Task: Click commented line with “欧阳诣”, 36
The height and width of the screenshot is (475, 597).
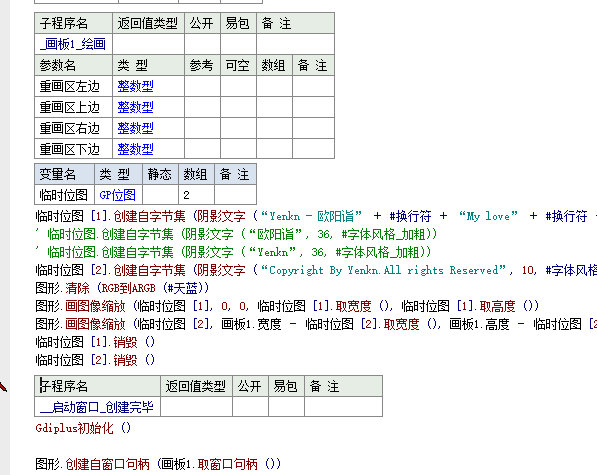Action: tap(236, 234)
